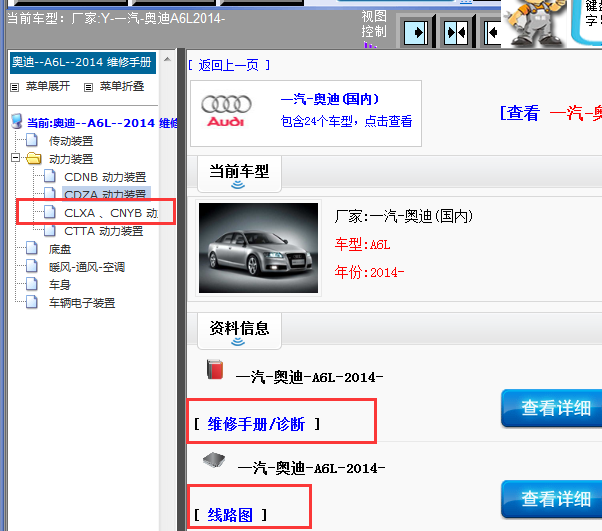Click 查看详细 button for 线路图
602x531 pixels.
[552, 499]
